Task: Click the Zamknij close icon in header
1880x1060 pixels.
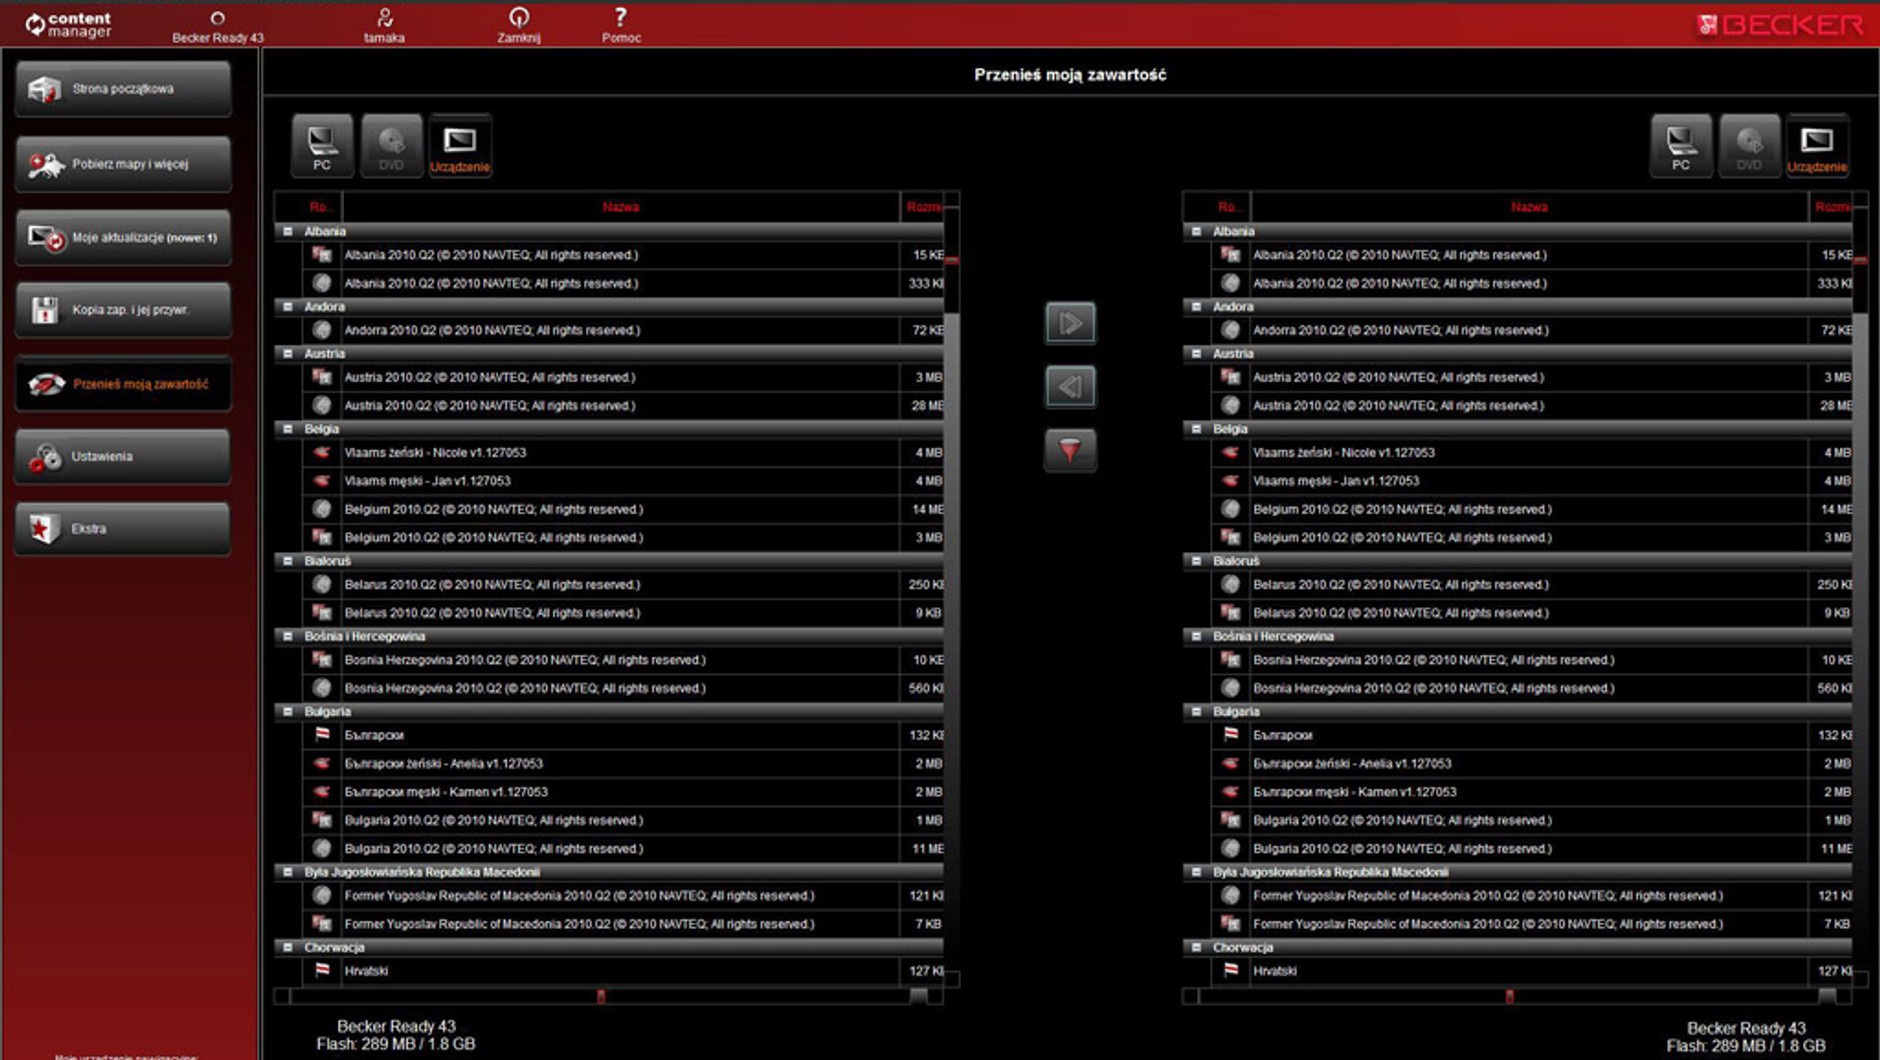Action: 518,25
